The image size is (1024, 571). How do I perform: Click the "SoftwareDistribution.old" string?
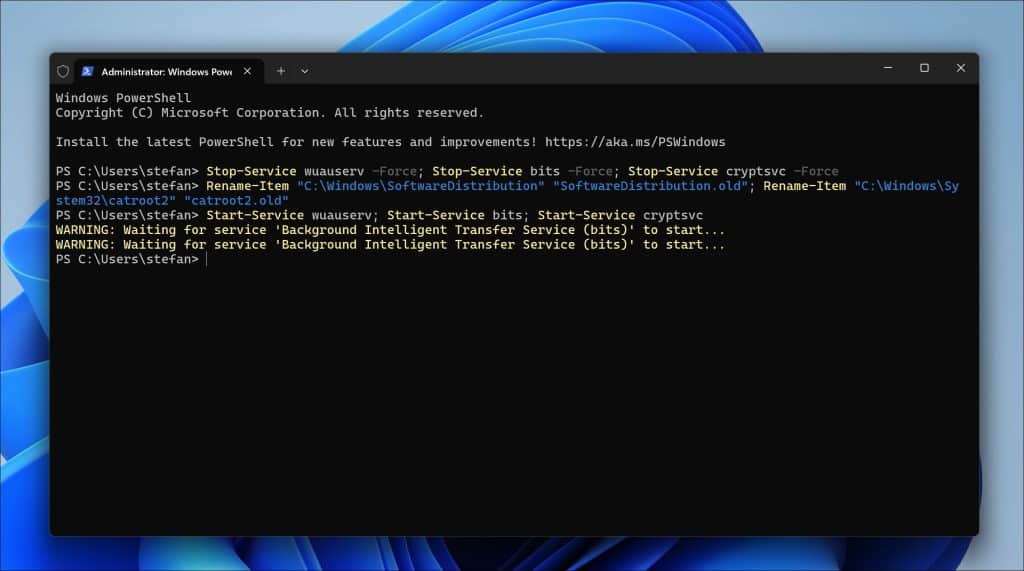pos(650,186)
